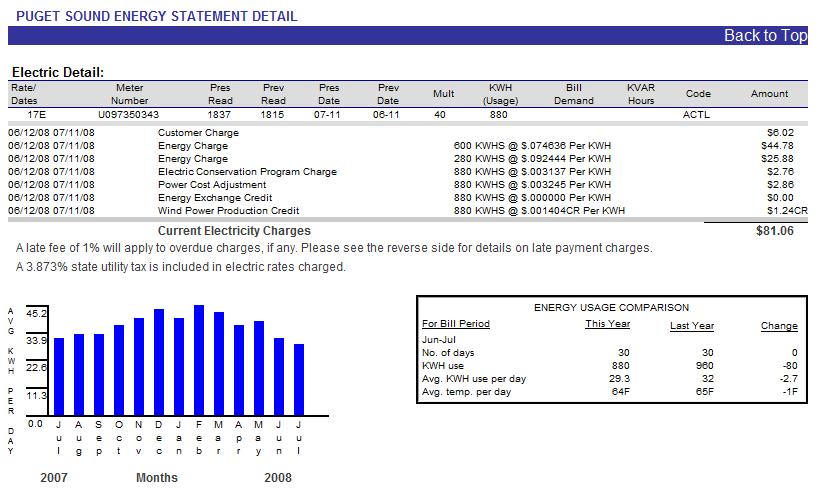This screenshot has width=822, height=494.
Task: Select the KVAR Hours column header
Action: [640, 94]
